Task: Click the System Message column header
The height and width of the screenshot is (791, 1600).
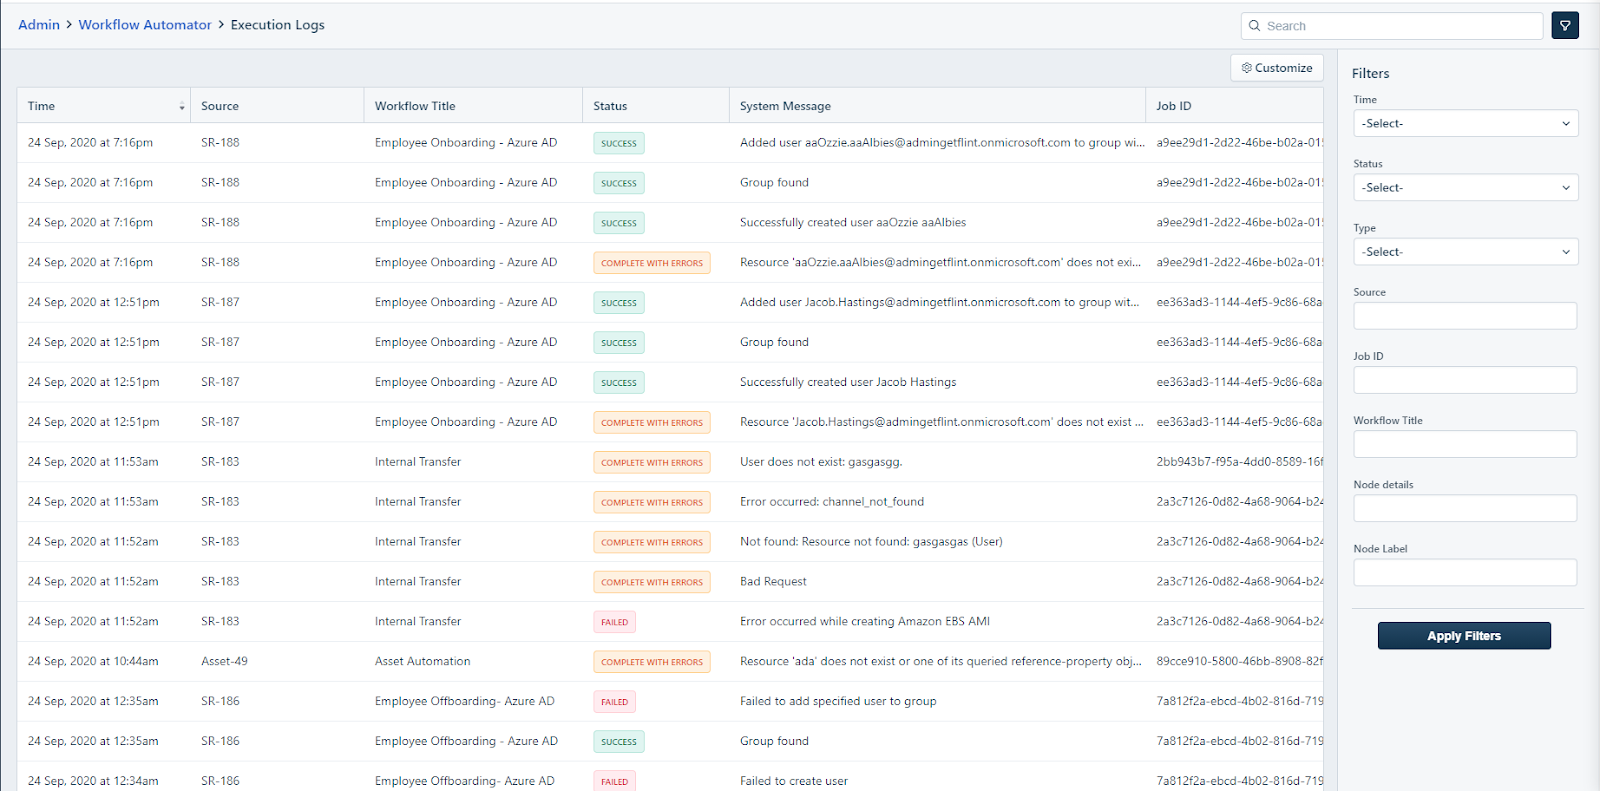Action: (x=785, y=106)
